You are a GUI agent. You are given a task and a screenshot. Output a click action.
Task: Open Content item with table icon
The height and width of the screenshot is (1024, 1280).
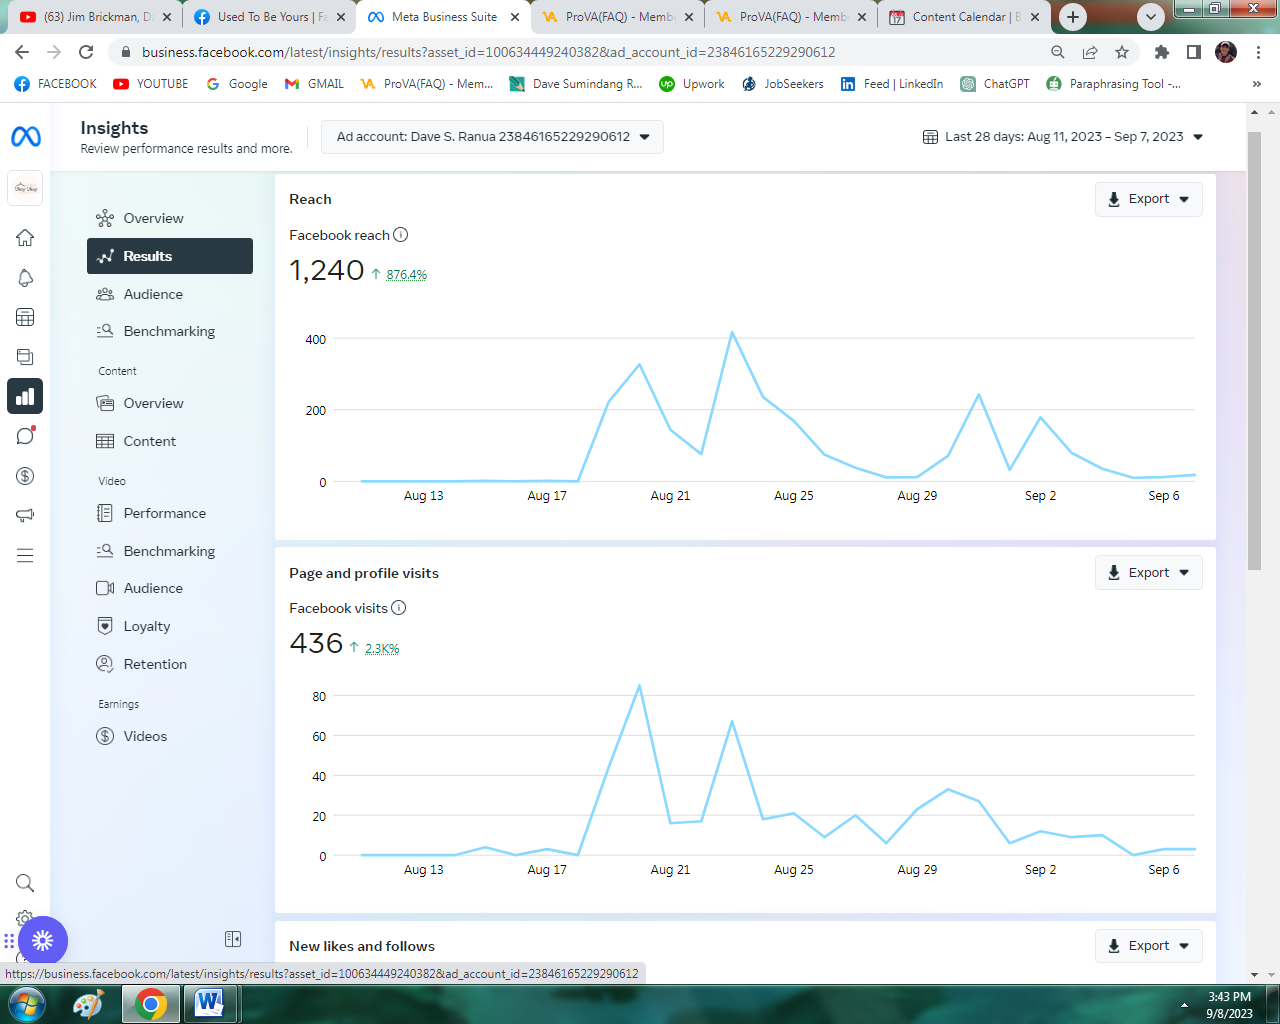pos(170,441)
